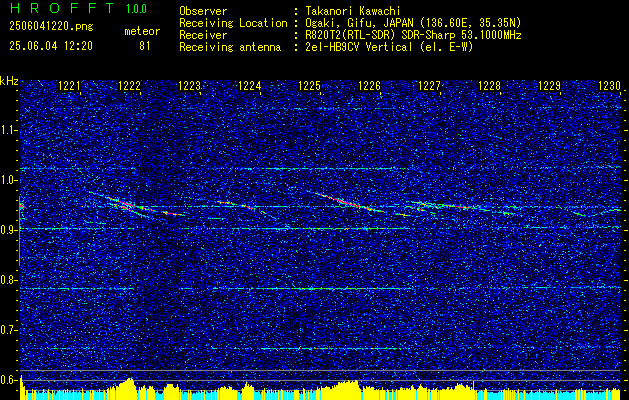Screen dimensions: 629x400
Task: Click time marker 1225
Action: click(310, 85)
